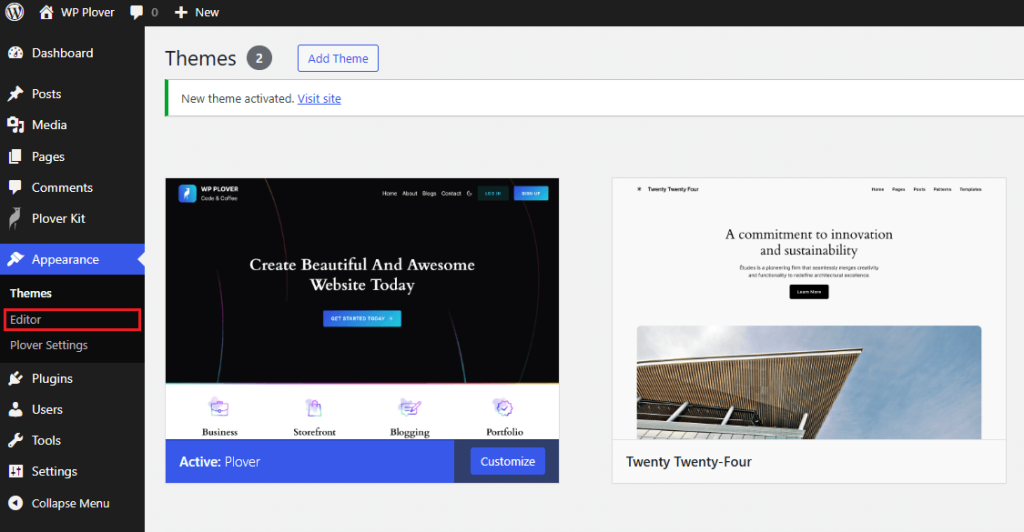
Task: Click the Plugins plug icon
Action: tap(15, 379)
